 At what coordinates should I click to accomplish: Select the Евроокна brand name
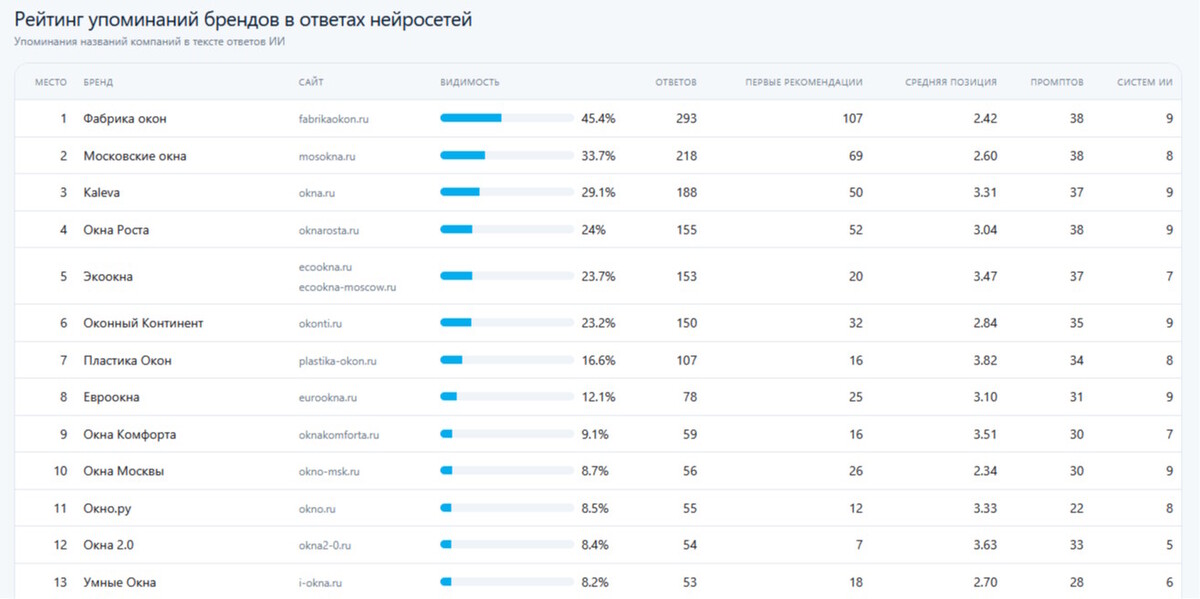click(111, 398)
